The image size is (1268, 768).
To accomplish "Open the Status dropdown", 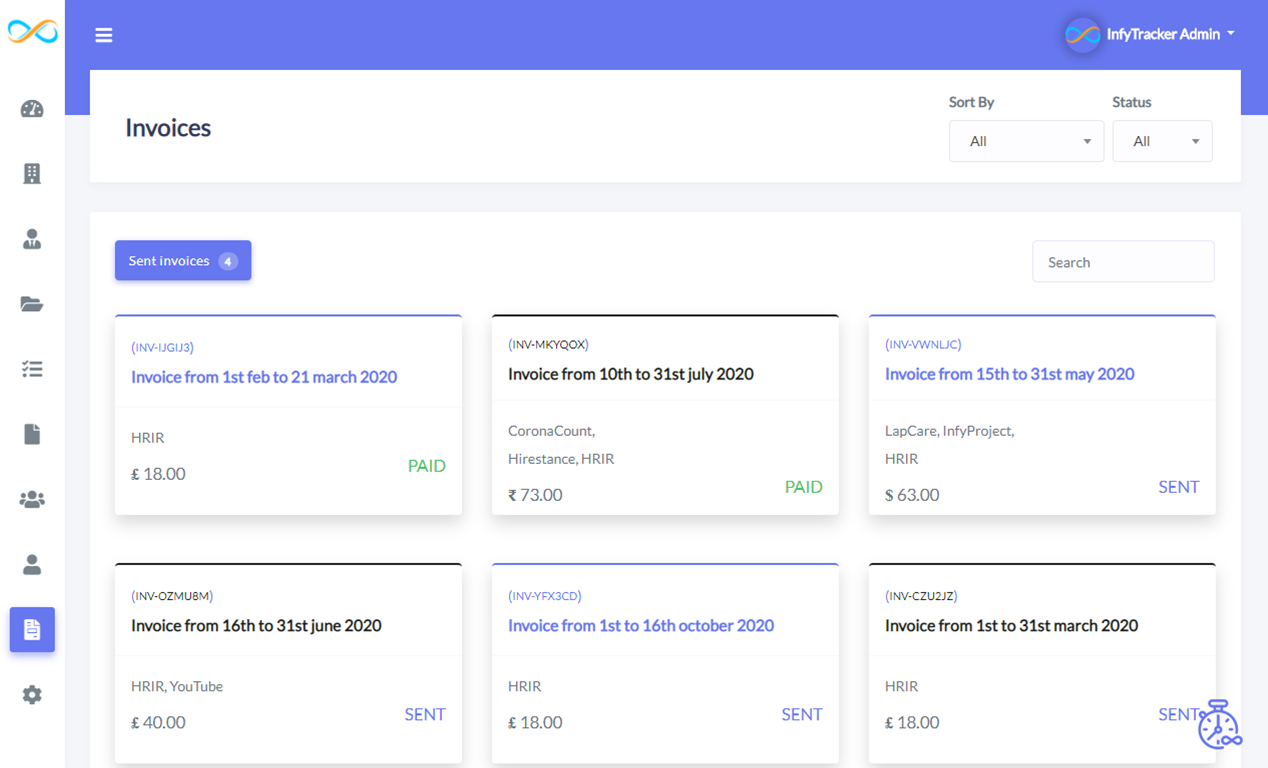I will tap(1162, 141).
